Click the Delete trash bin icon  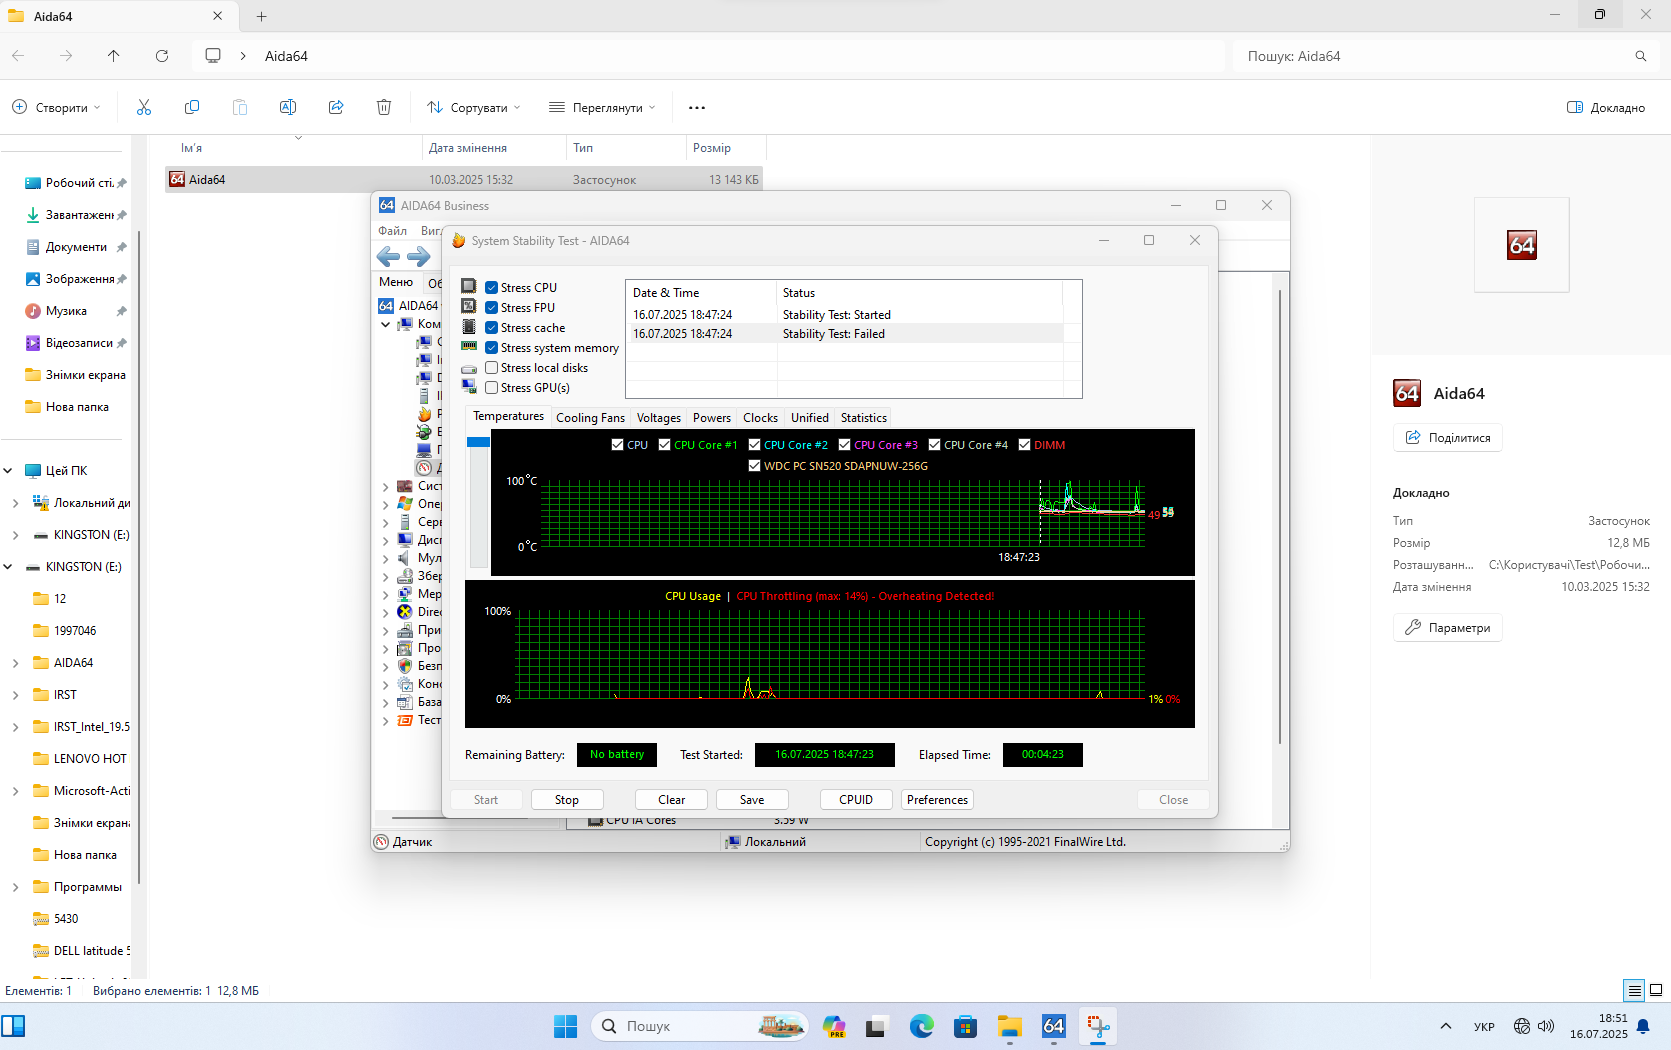point(383,107)
